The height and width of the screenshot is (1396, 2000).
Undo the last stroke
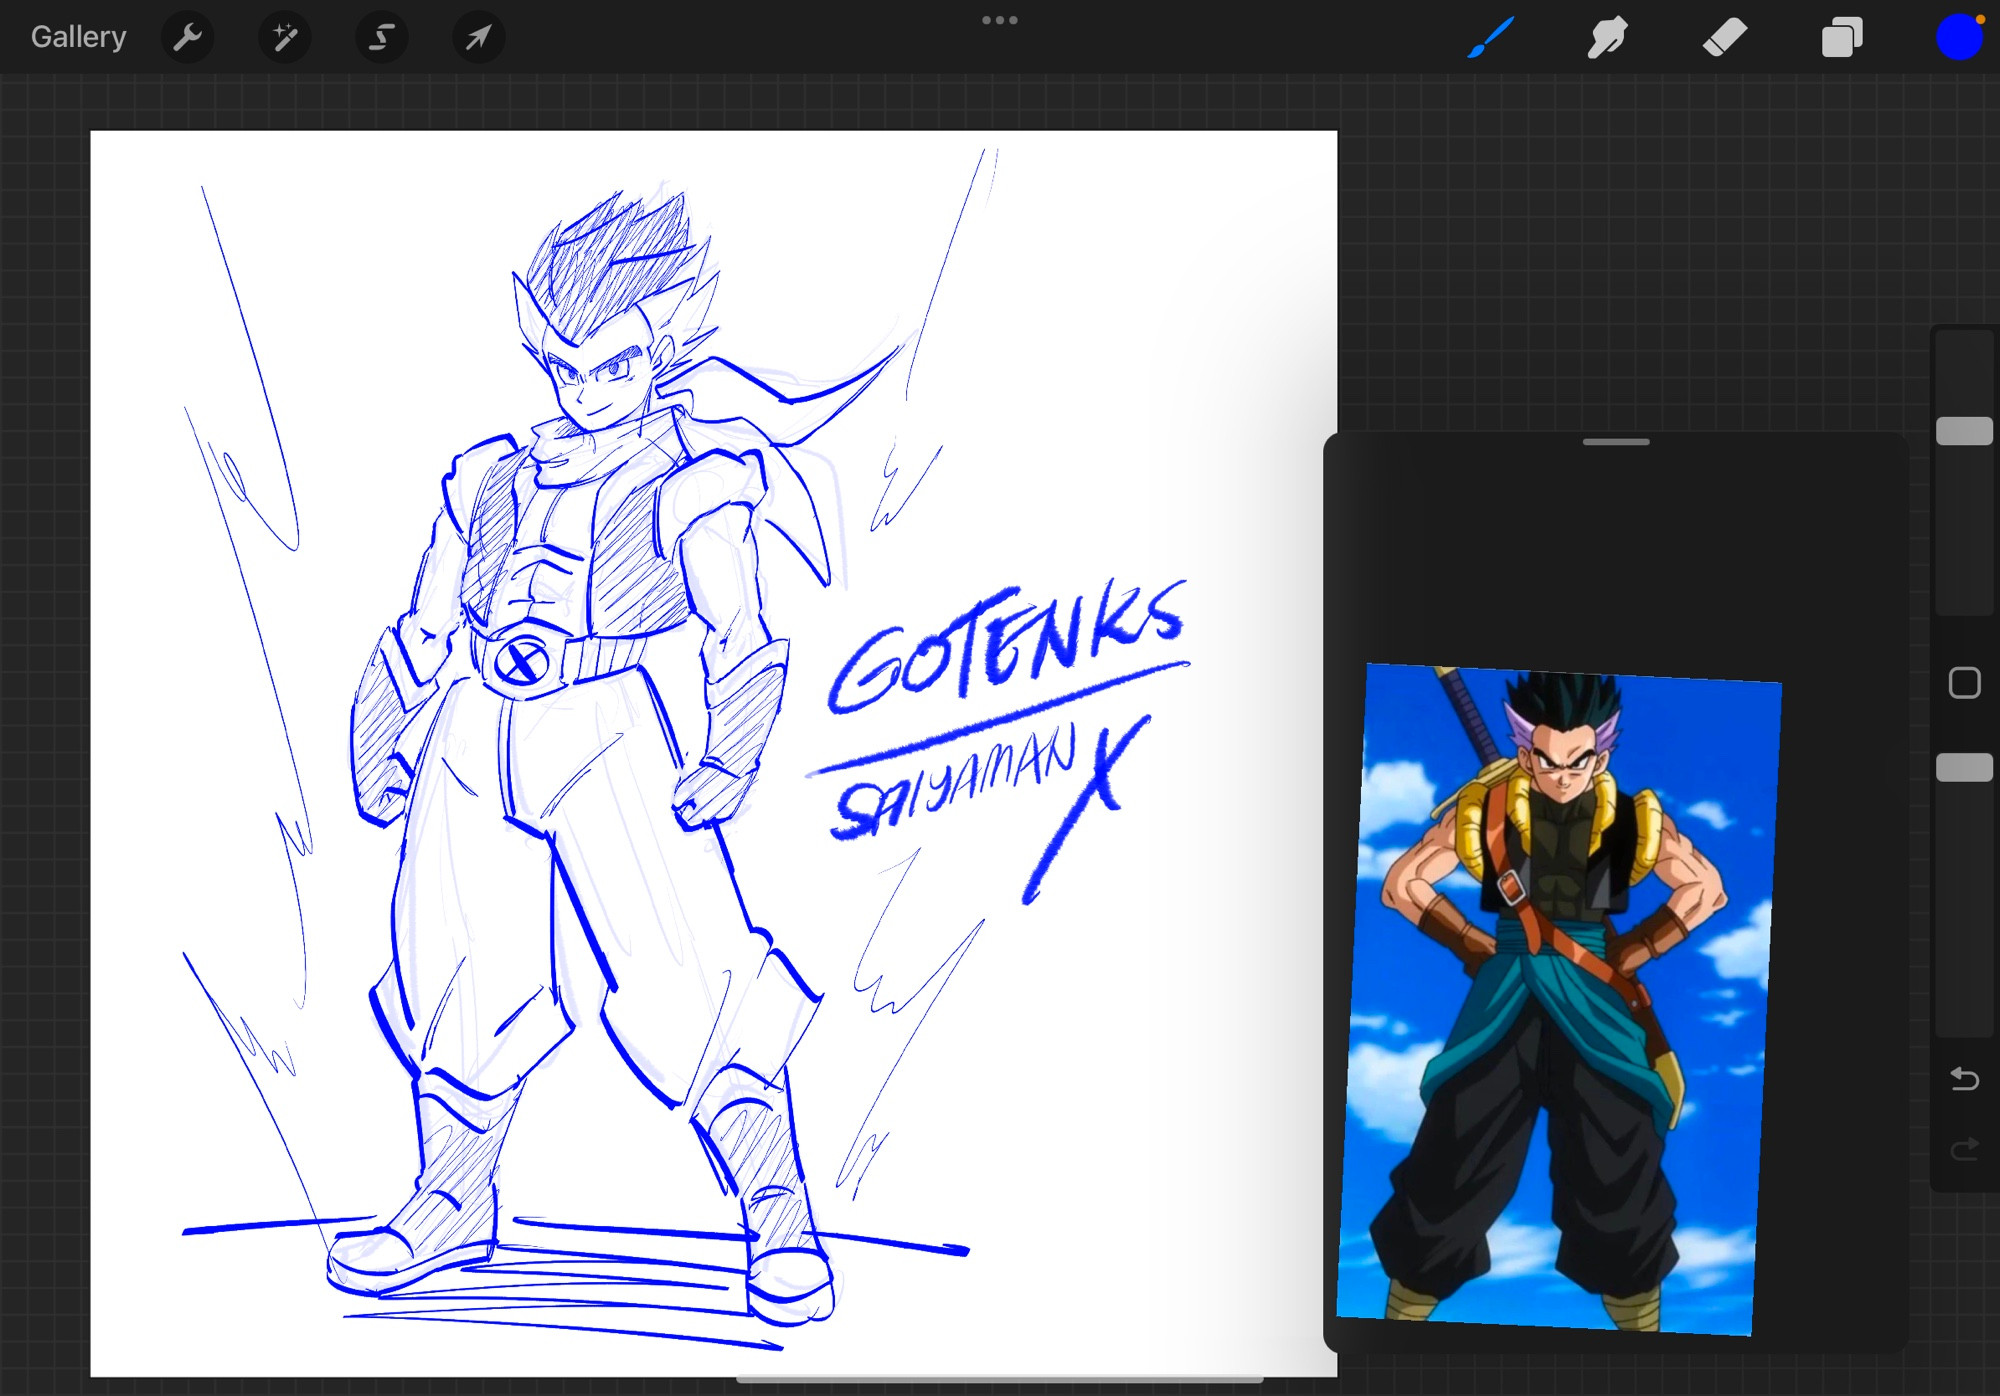click(x=1965, y=1079)
